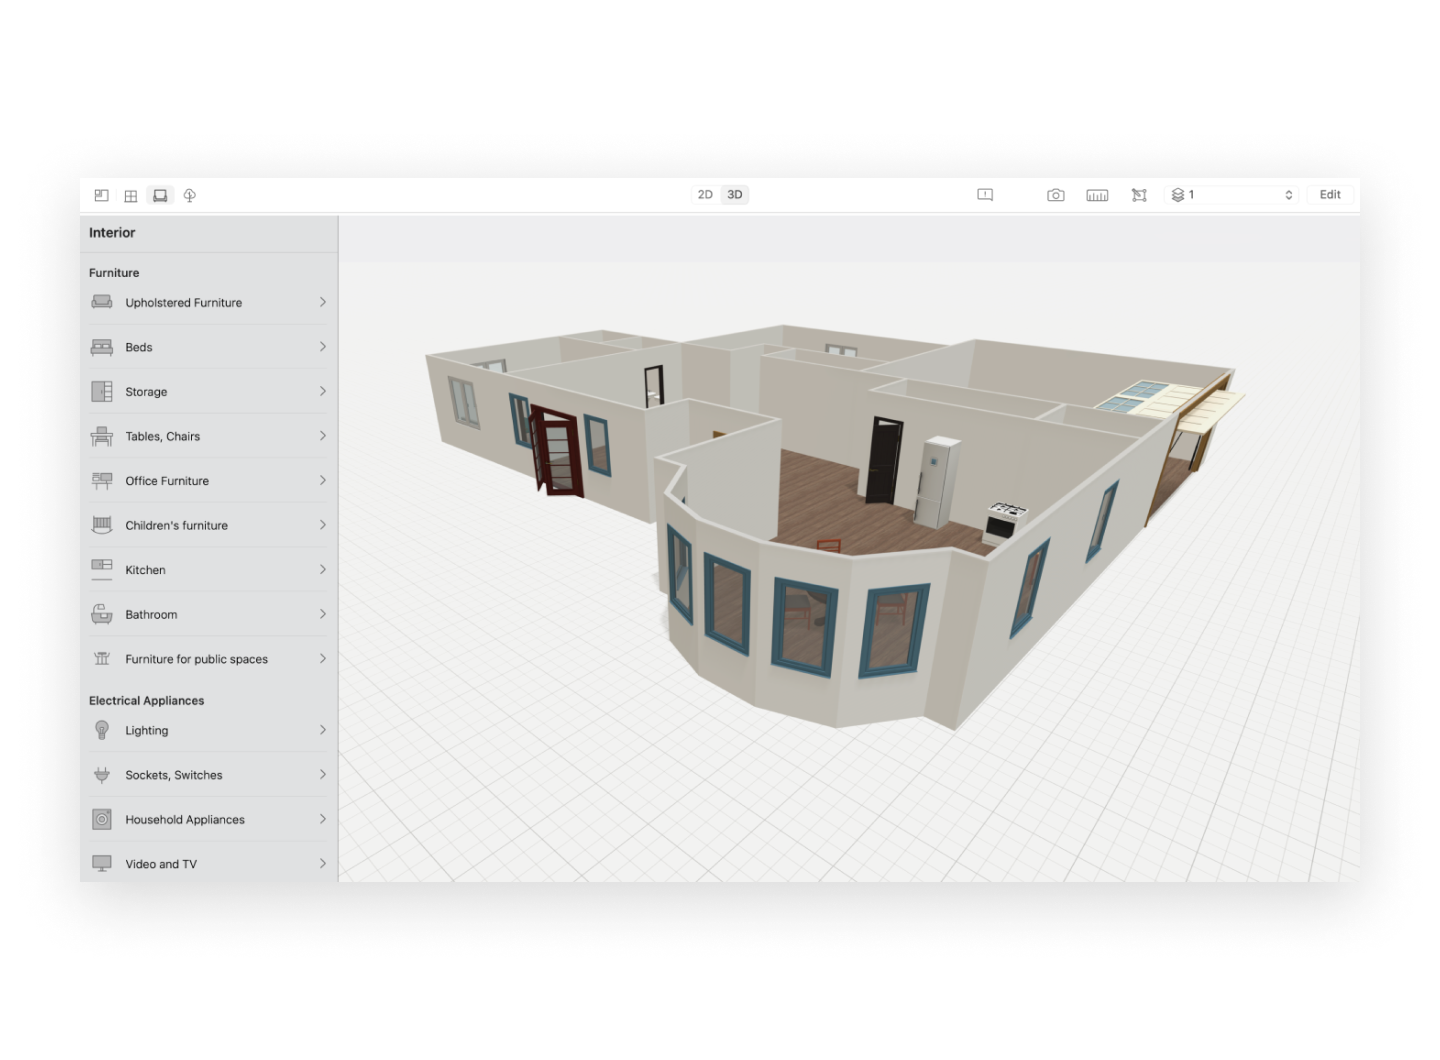Select the transform selection tool icon

click(1139, 195)
